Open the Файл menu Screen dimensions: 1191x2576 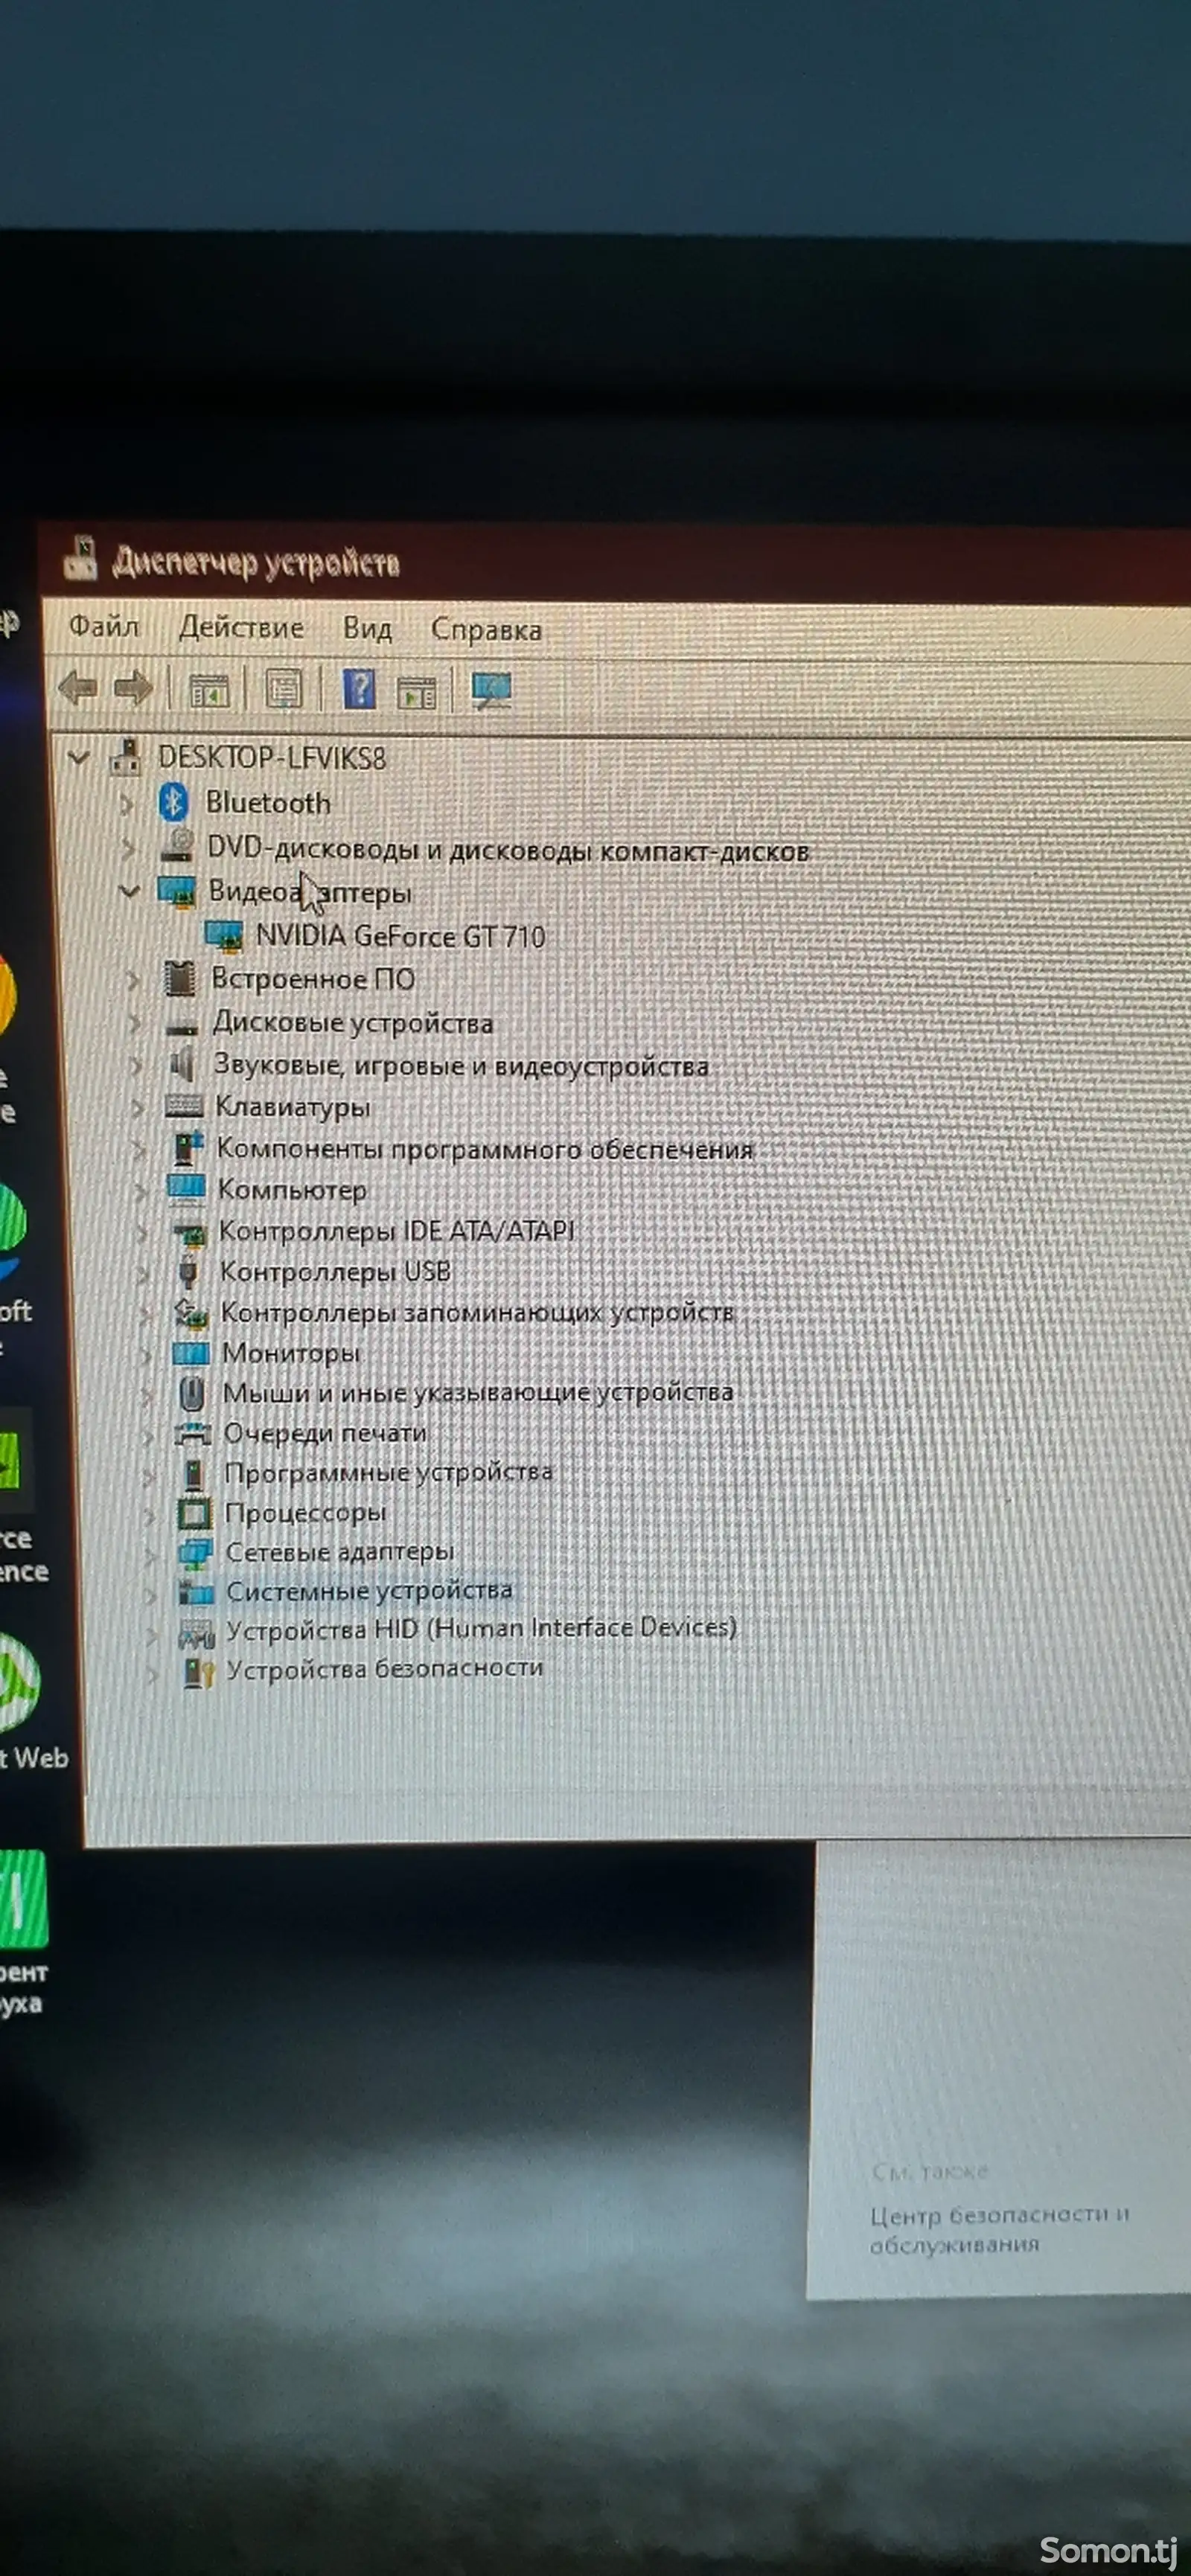point(104,626)
